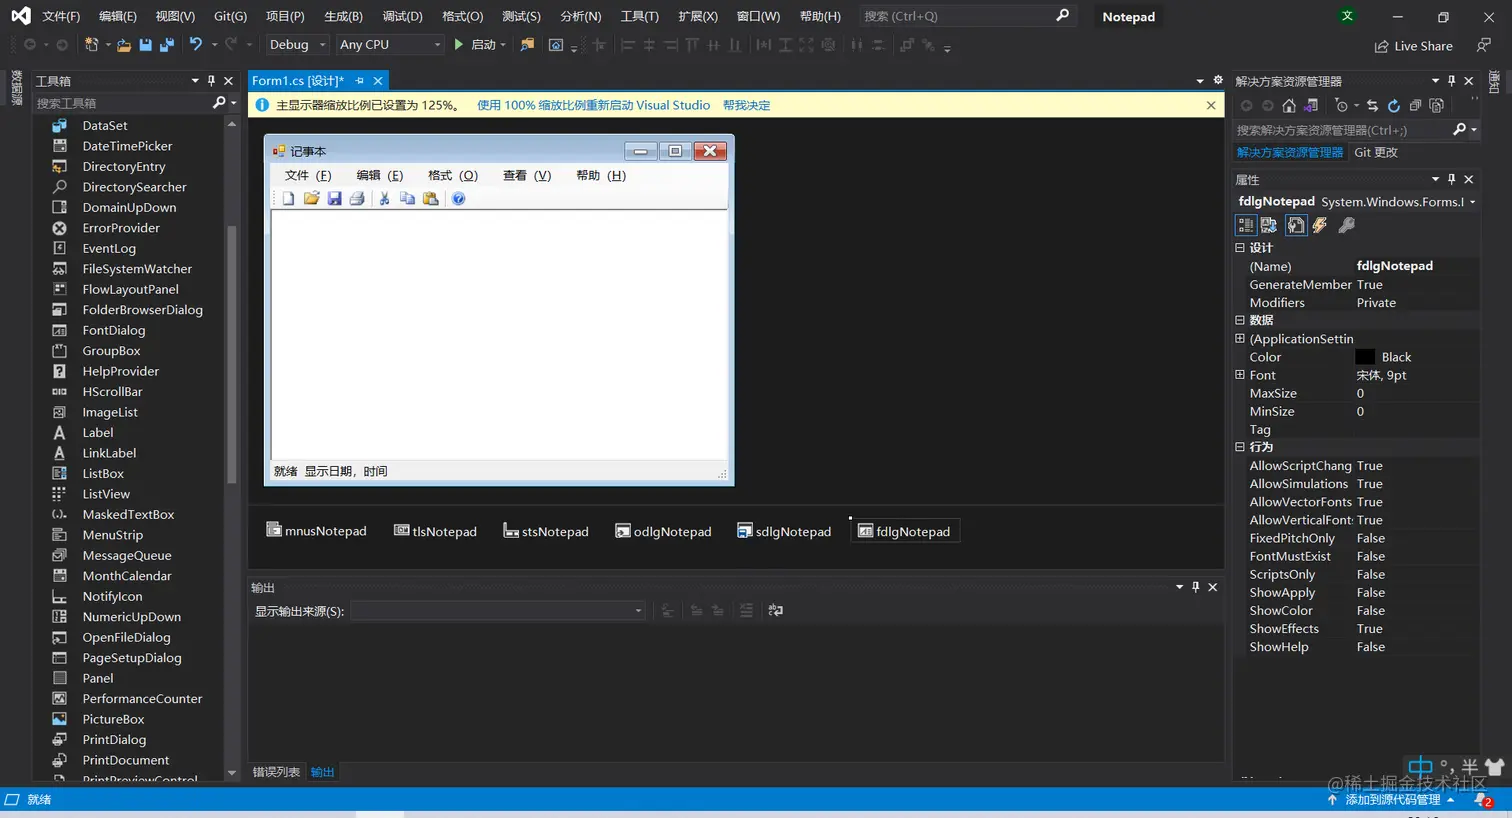1512x818 pixels.
Task: Collapse the 行为 category in Properties
Action: pos(1240,447)
